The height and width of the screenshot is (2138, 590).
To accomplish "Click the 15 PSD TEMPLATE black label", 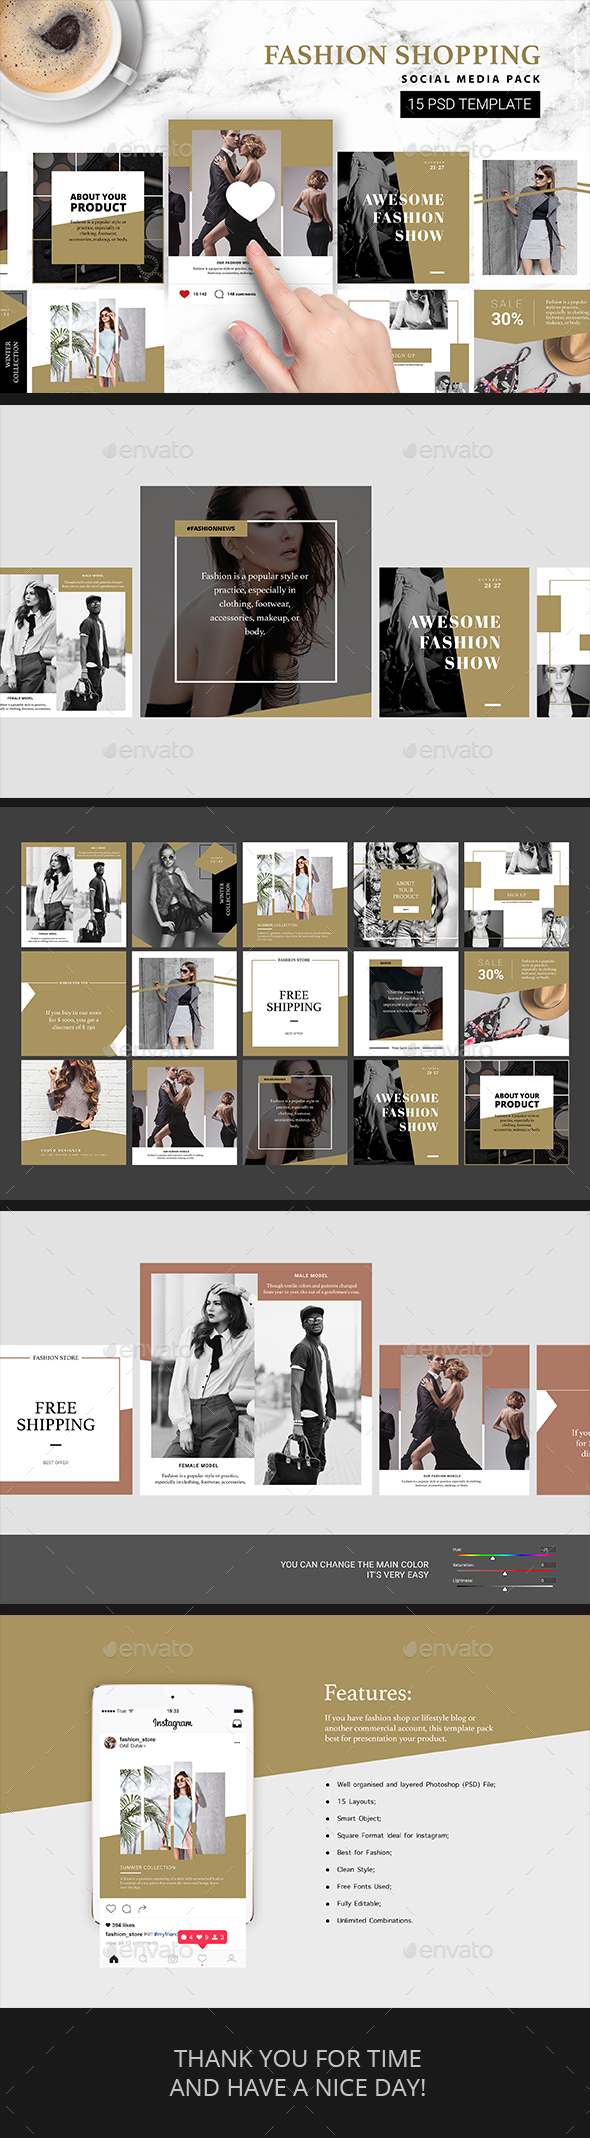I will [470, 104].
